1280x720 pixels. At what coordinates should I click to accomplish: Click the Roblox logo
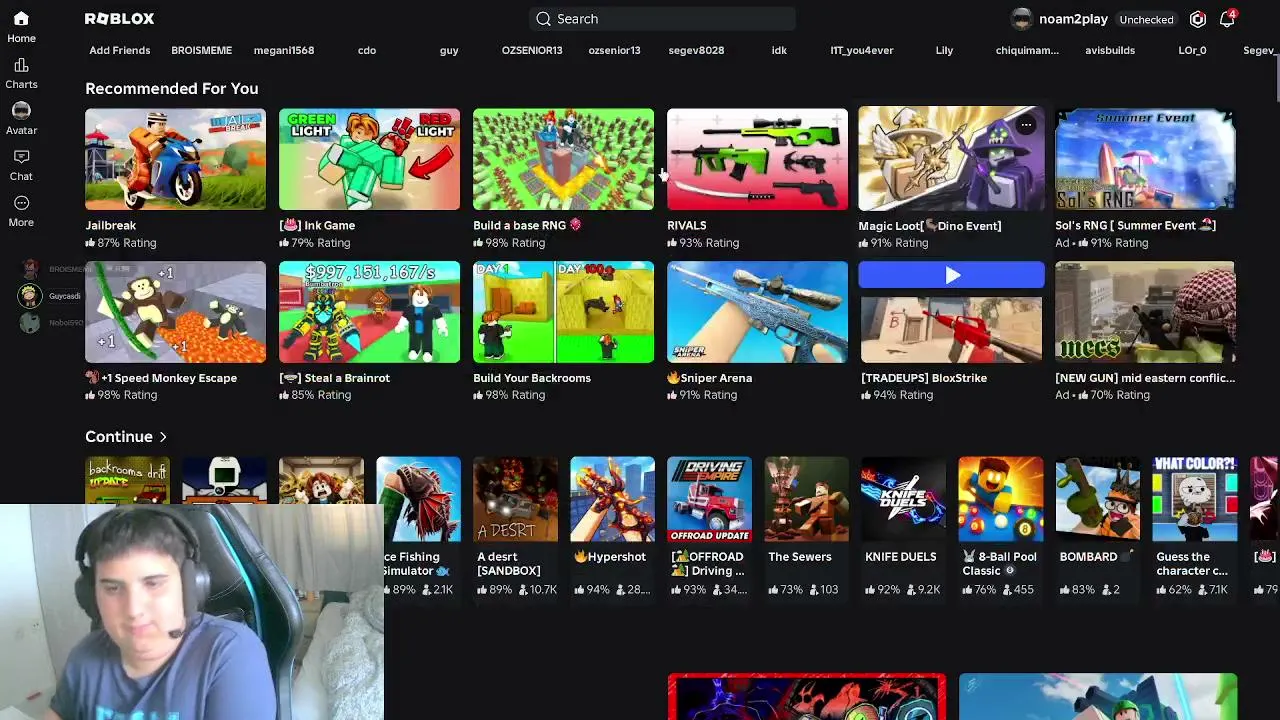pyautogui.click(x=119, y=19)
